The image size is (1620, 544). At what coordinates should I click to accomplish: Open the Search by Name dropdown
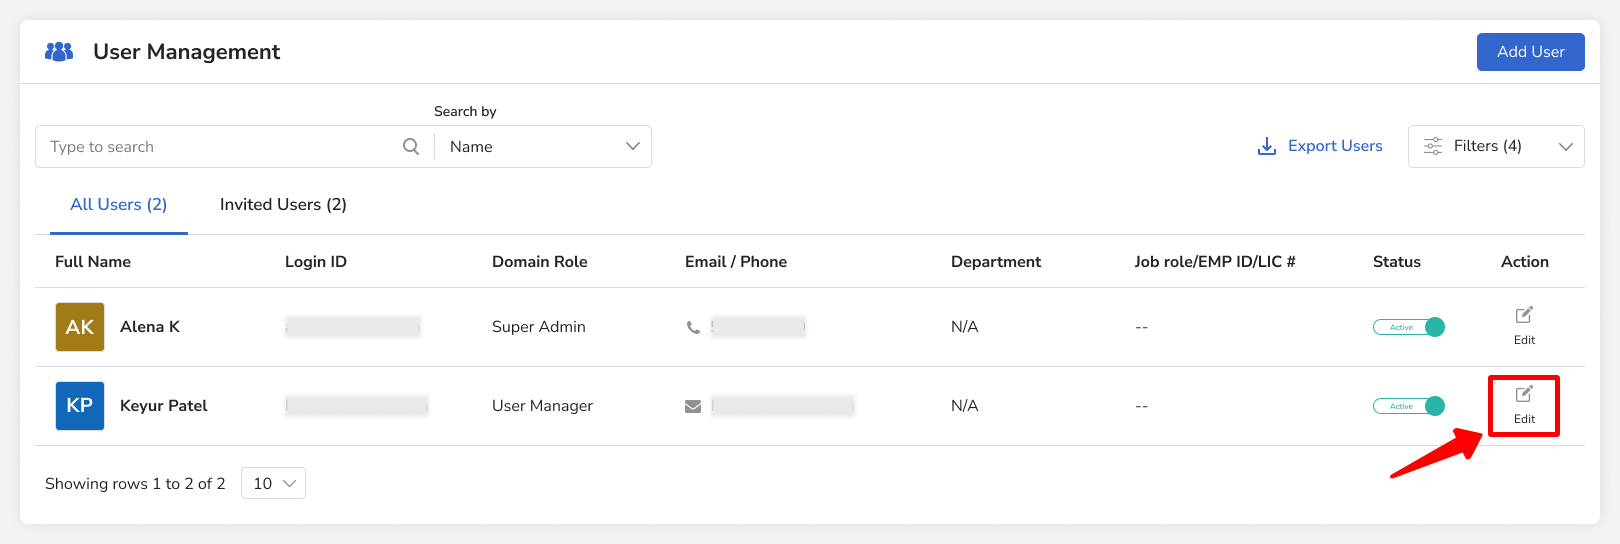click(543, 147)
